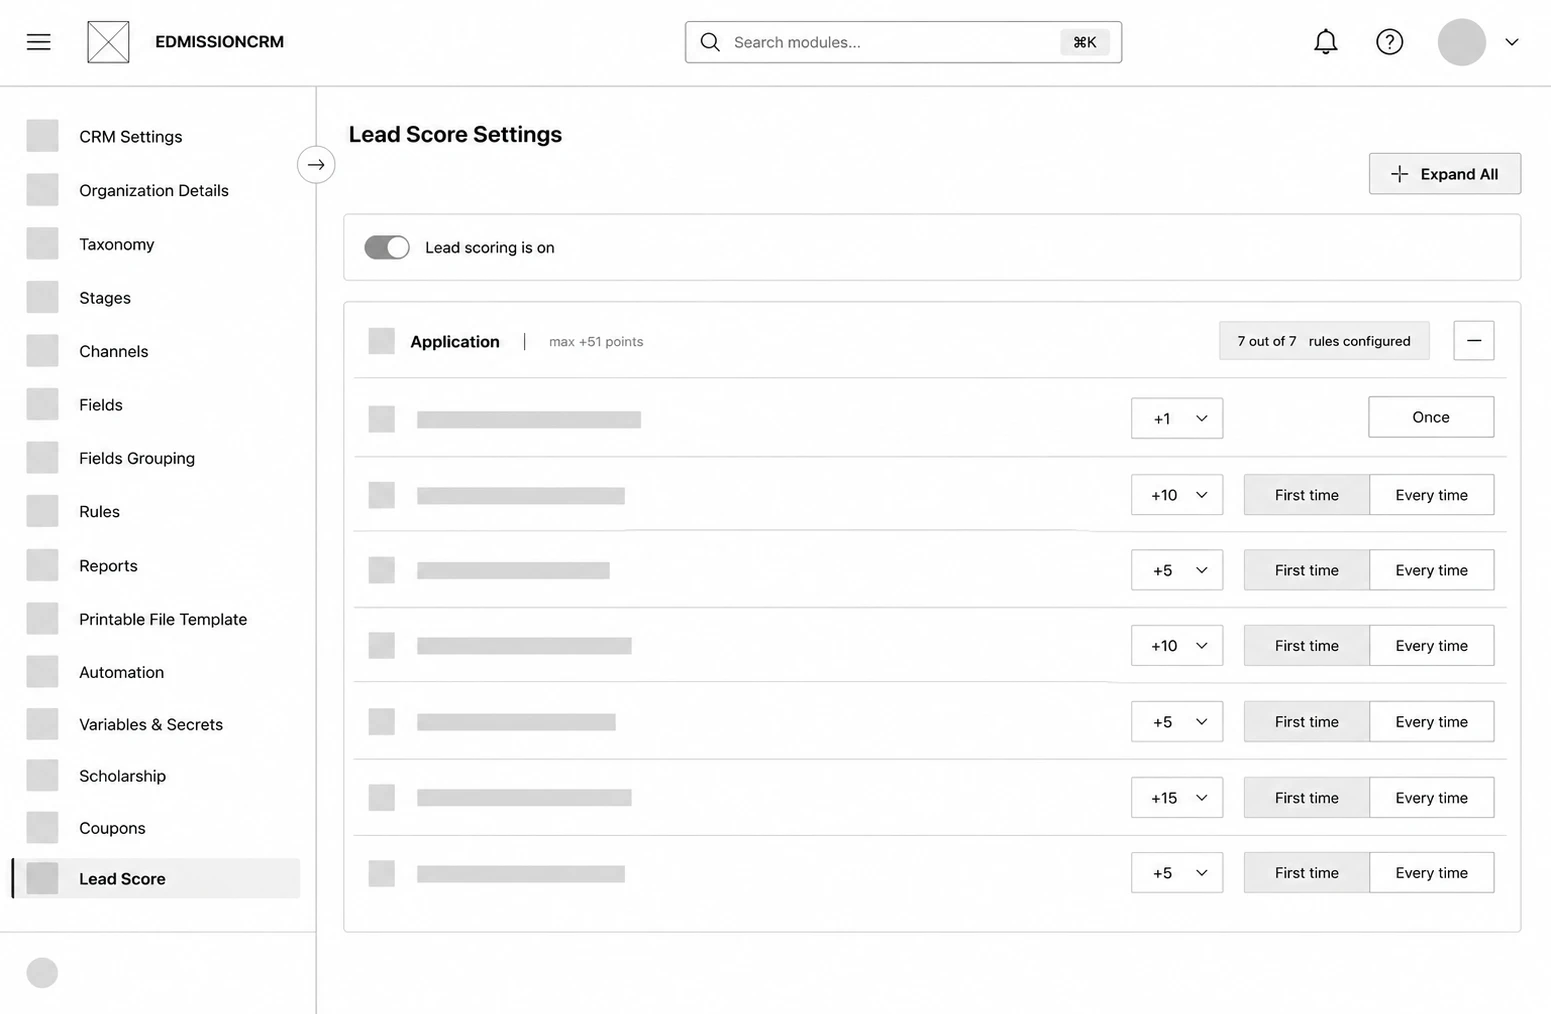1551x1014 pixels.
Task: Select First time in the +15 row
Action: (x=1307, y=798)
